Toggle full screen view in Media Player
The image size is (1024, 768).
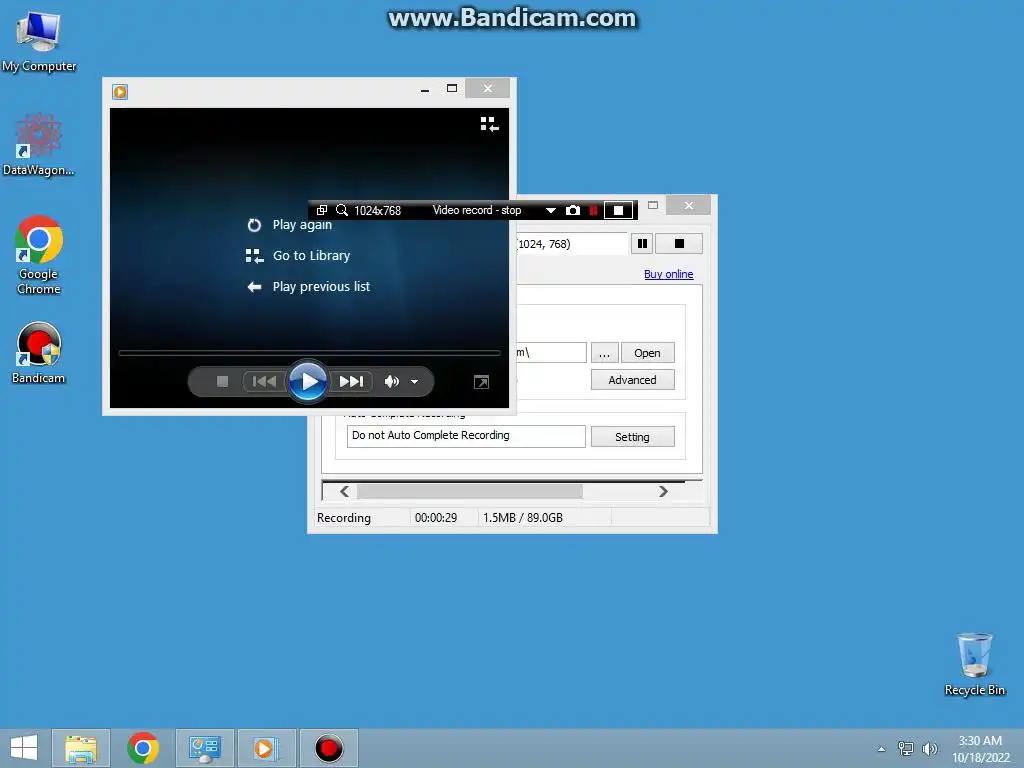[x=481, y=382]
